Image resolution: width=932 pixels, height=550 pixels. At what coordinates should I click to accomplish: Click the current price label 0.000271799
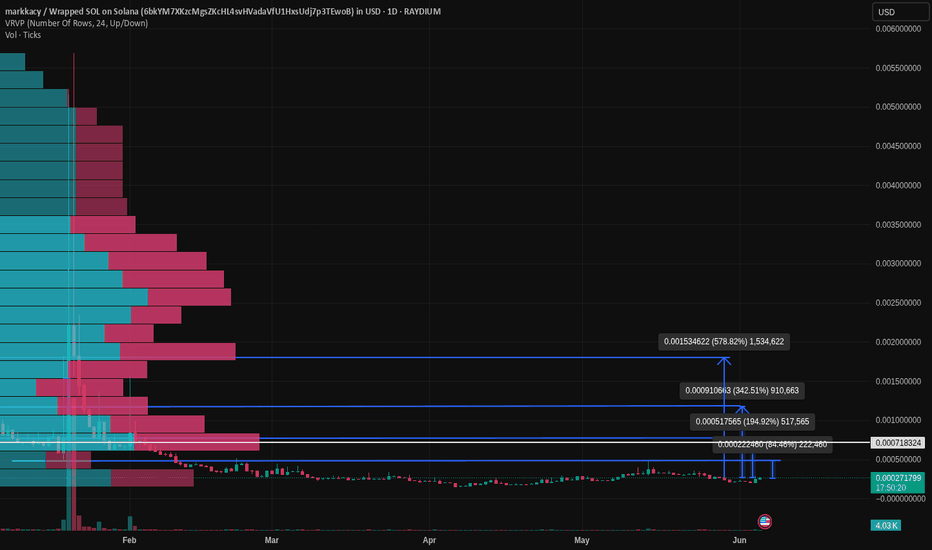pos(898,482)
